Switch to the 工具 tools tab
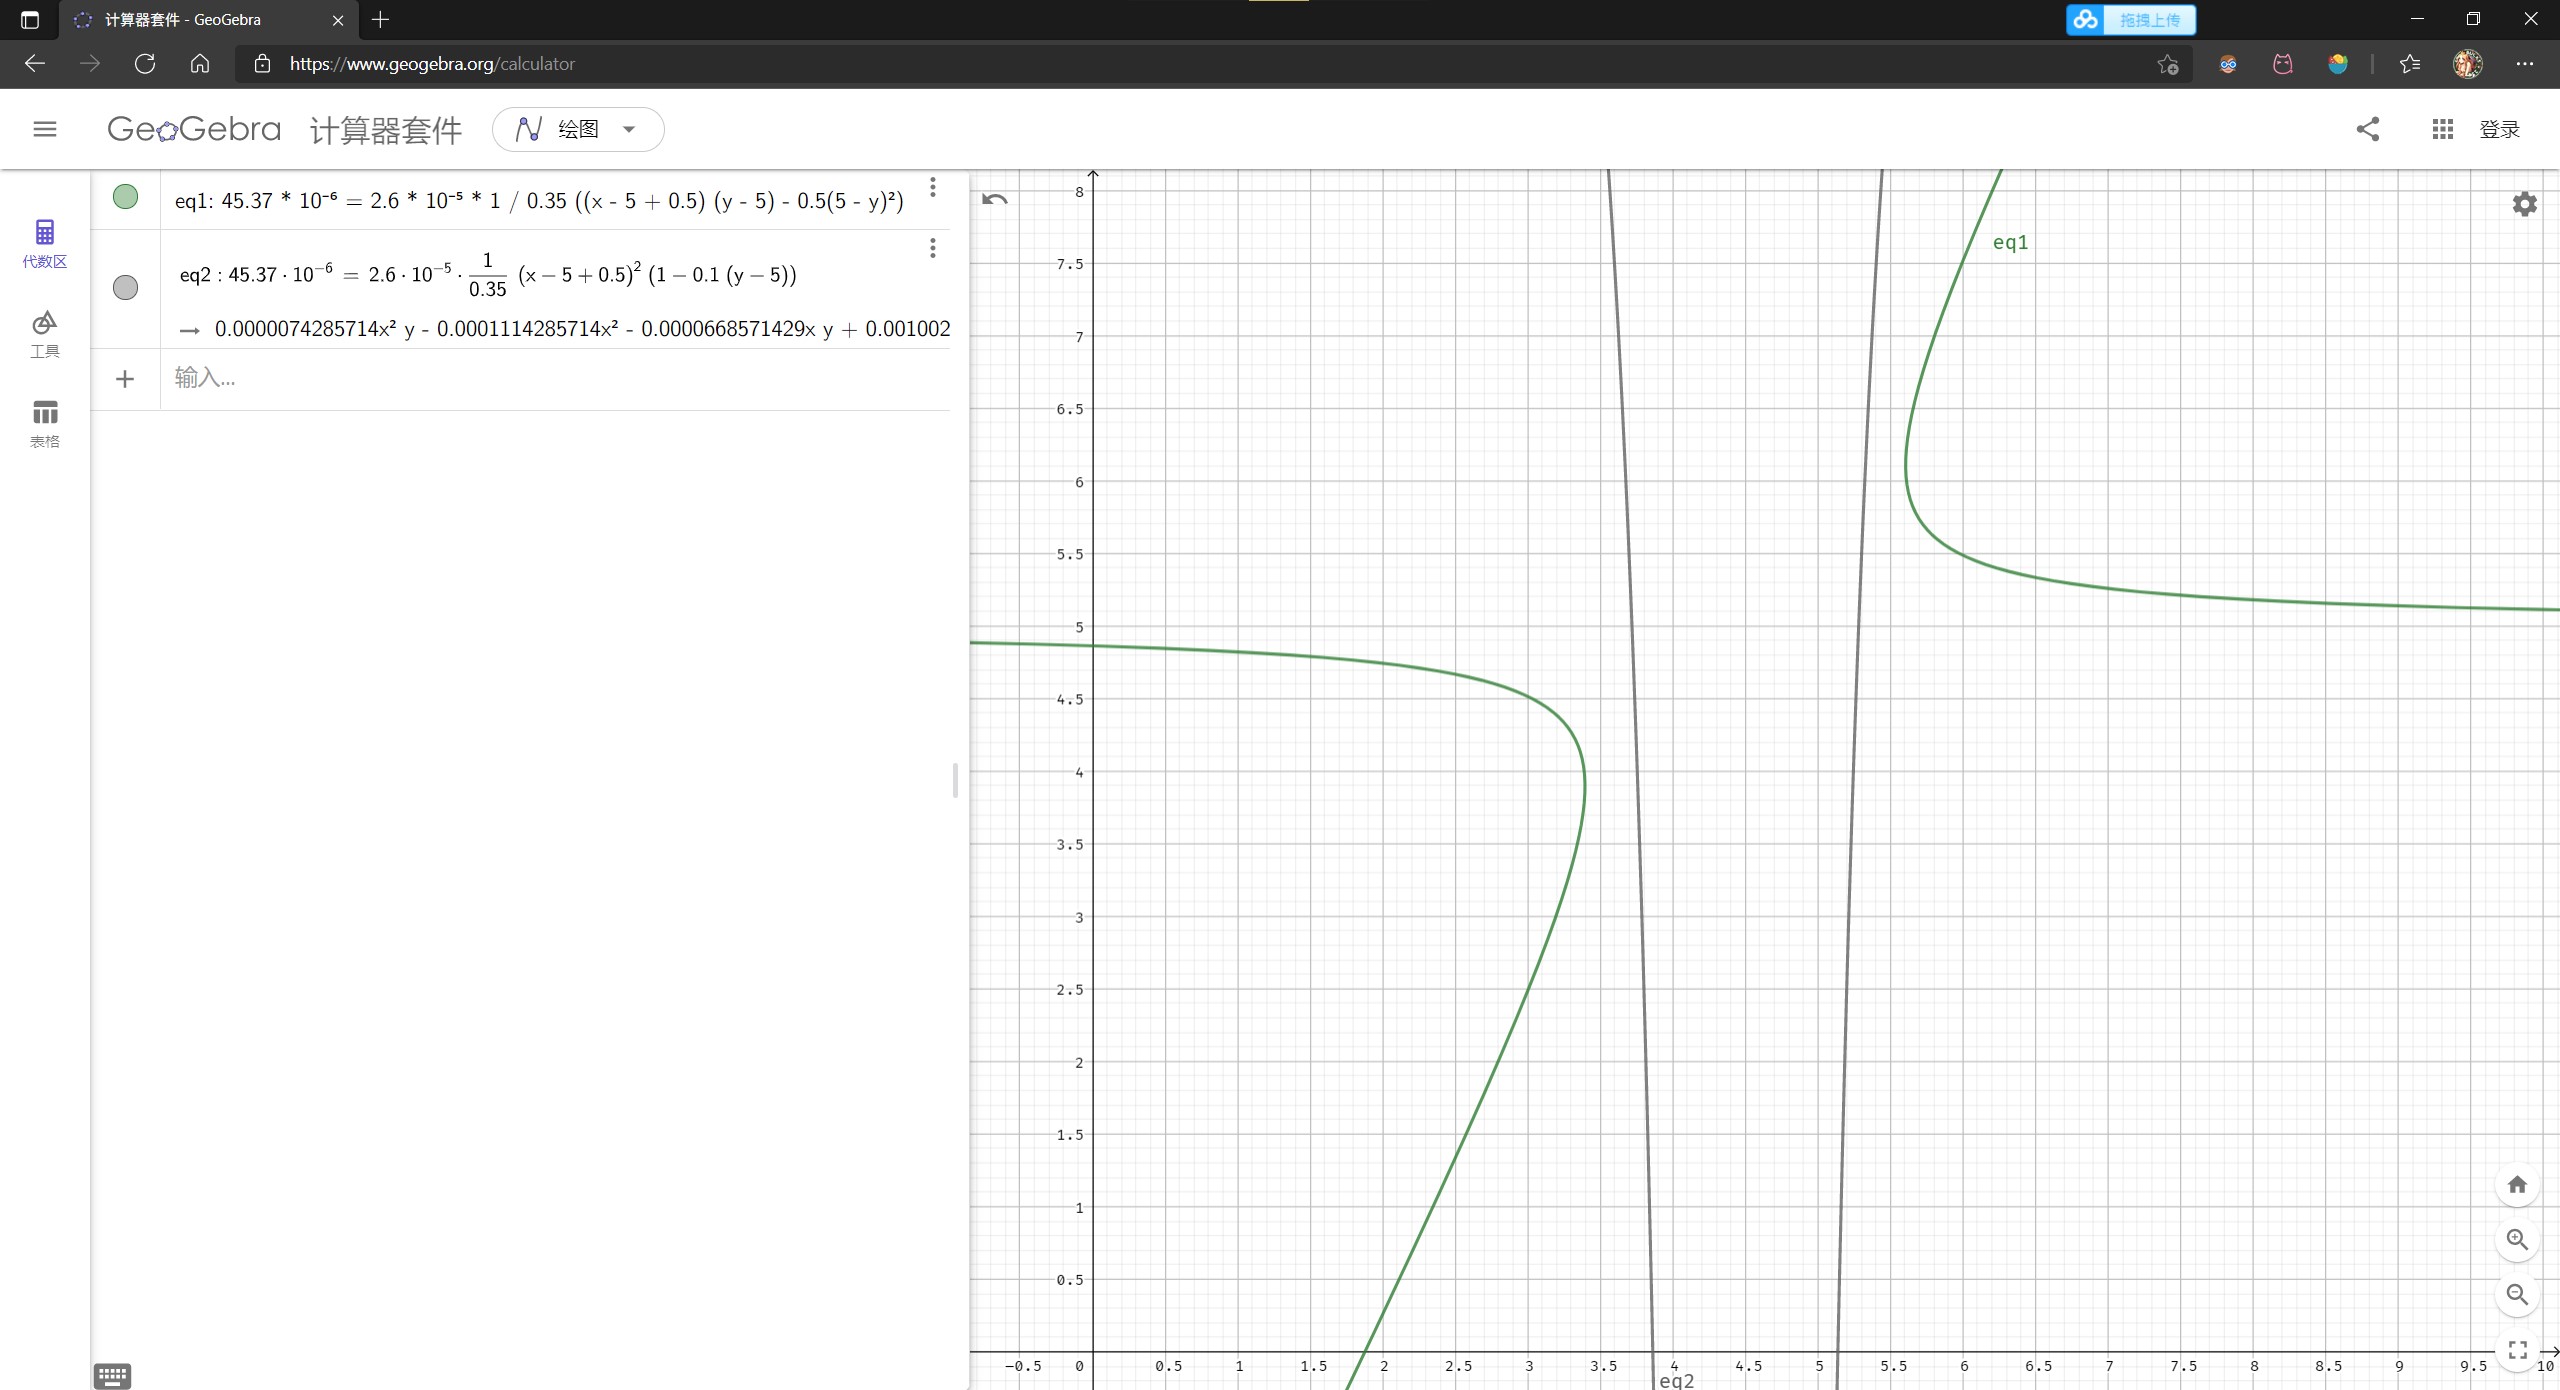The width and height of the screenshot is (2560, 1390). 45,334
